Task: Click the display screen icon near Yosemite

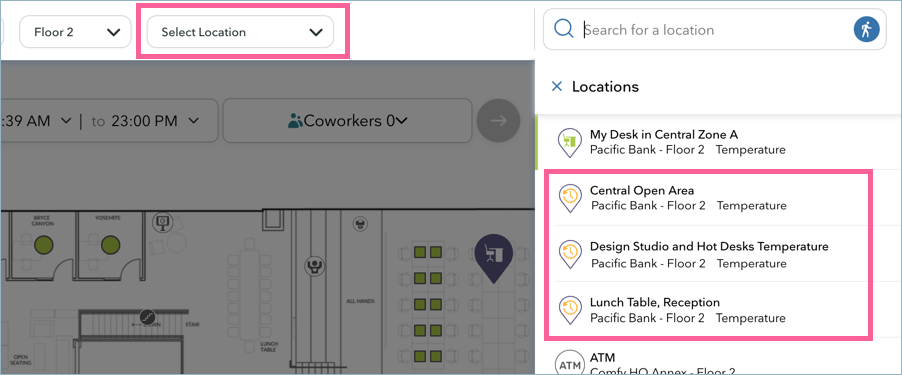Action: 163,222
